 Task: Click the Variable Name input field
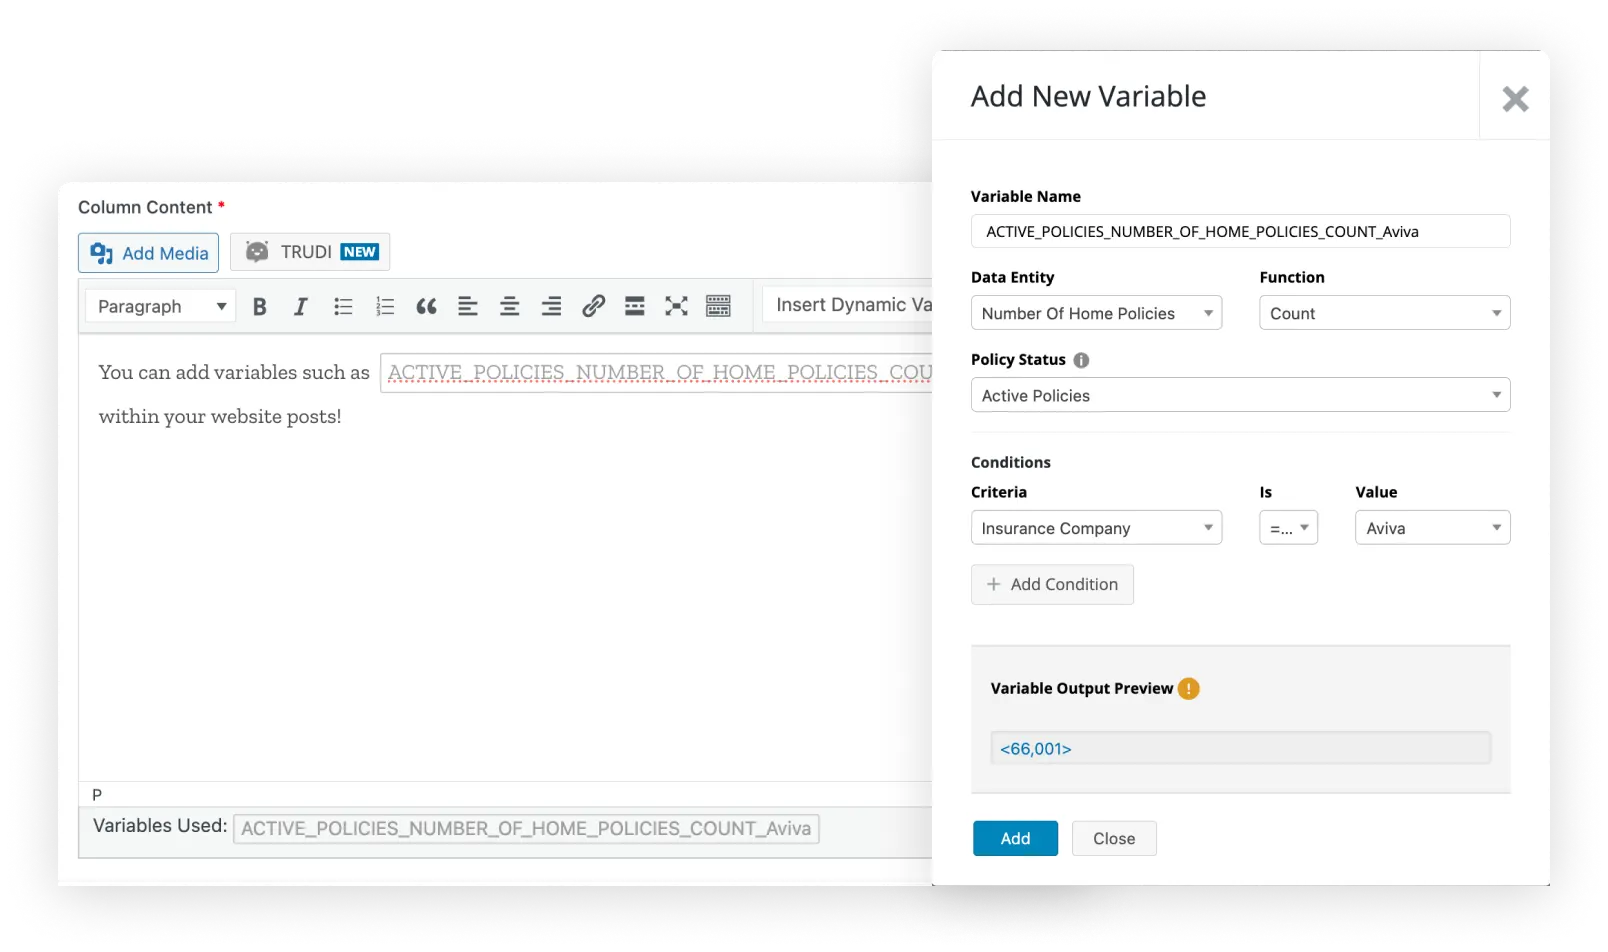(x=1240, y=231)
